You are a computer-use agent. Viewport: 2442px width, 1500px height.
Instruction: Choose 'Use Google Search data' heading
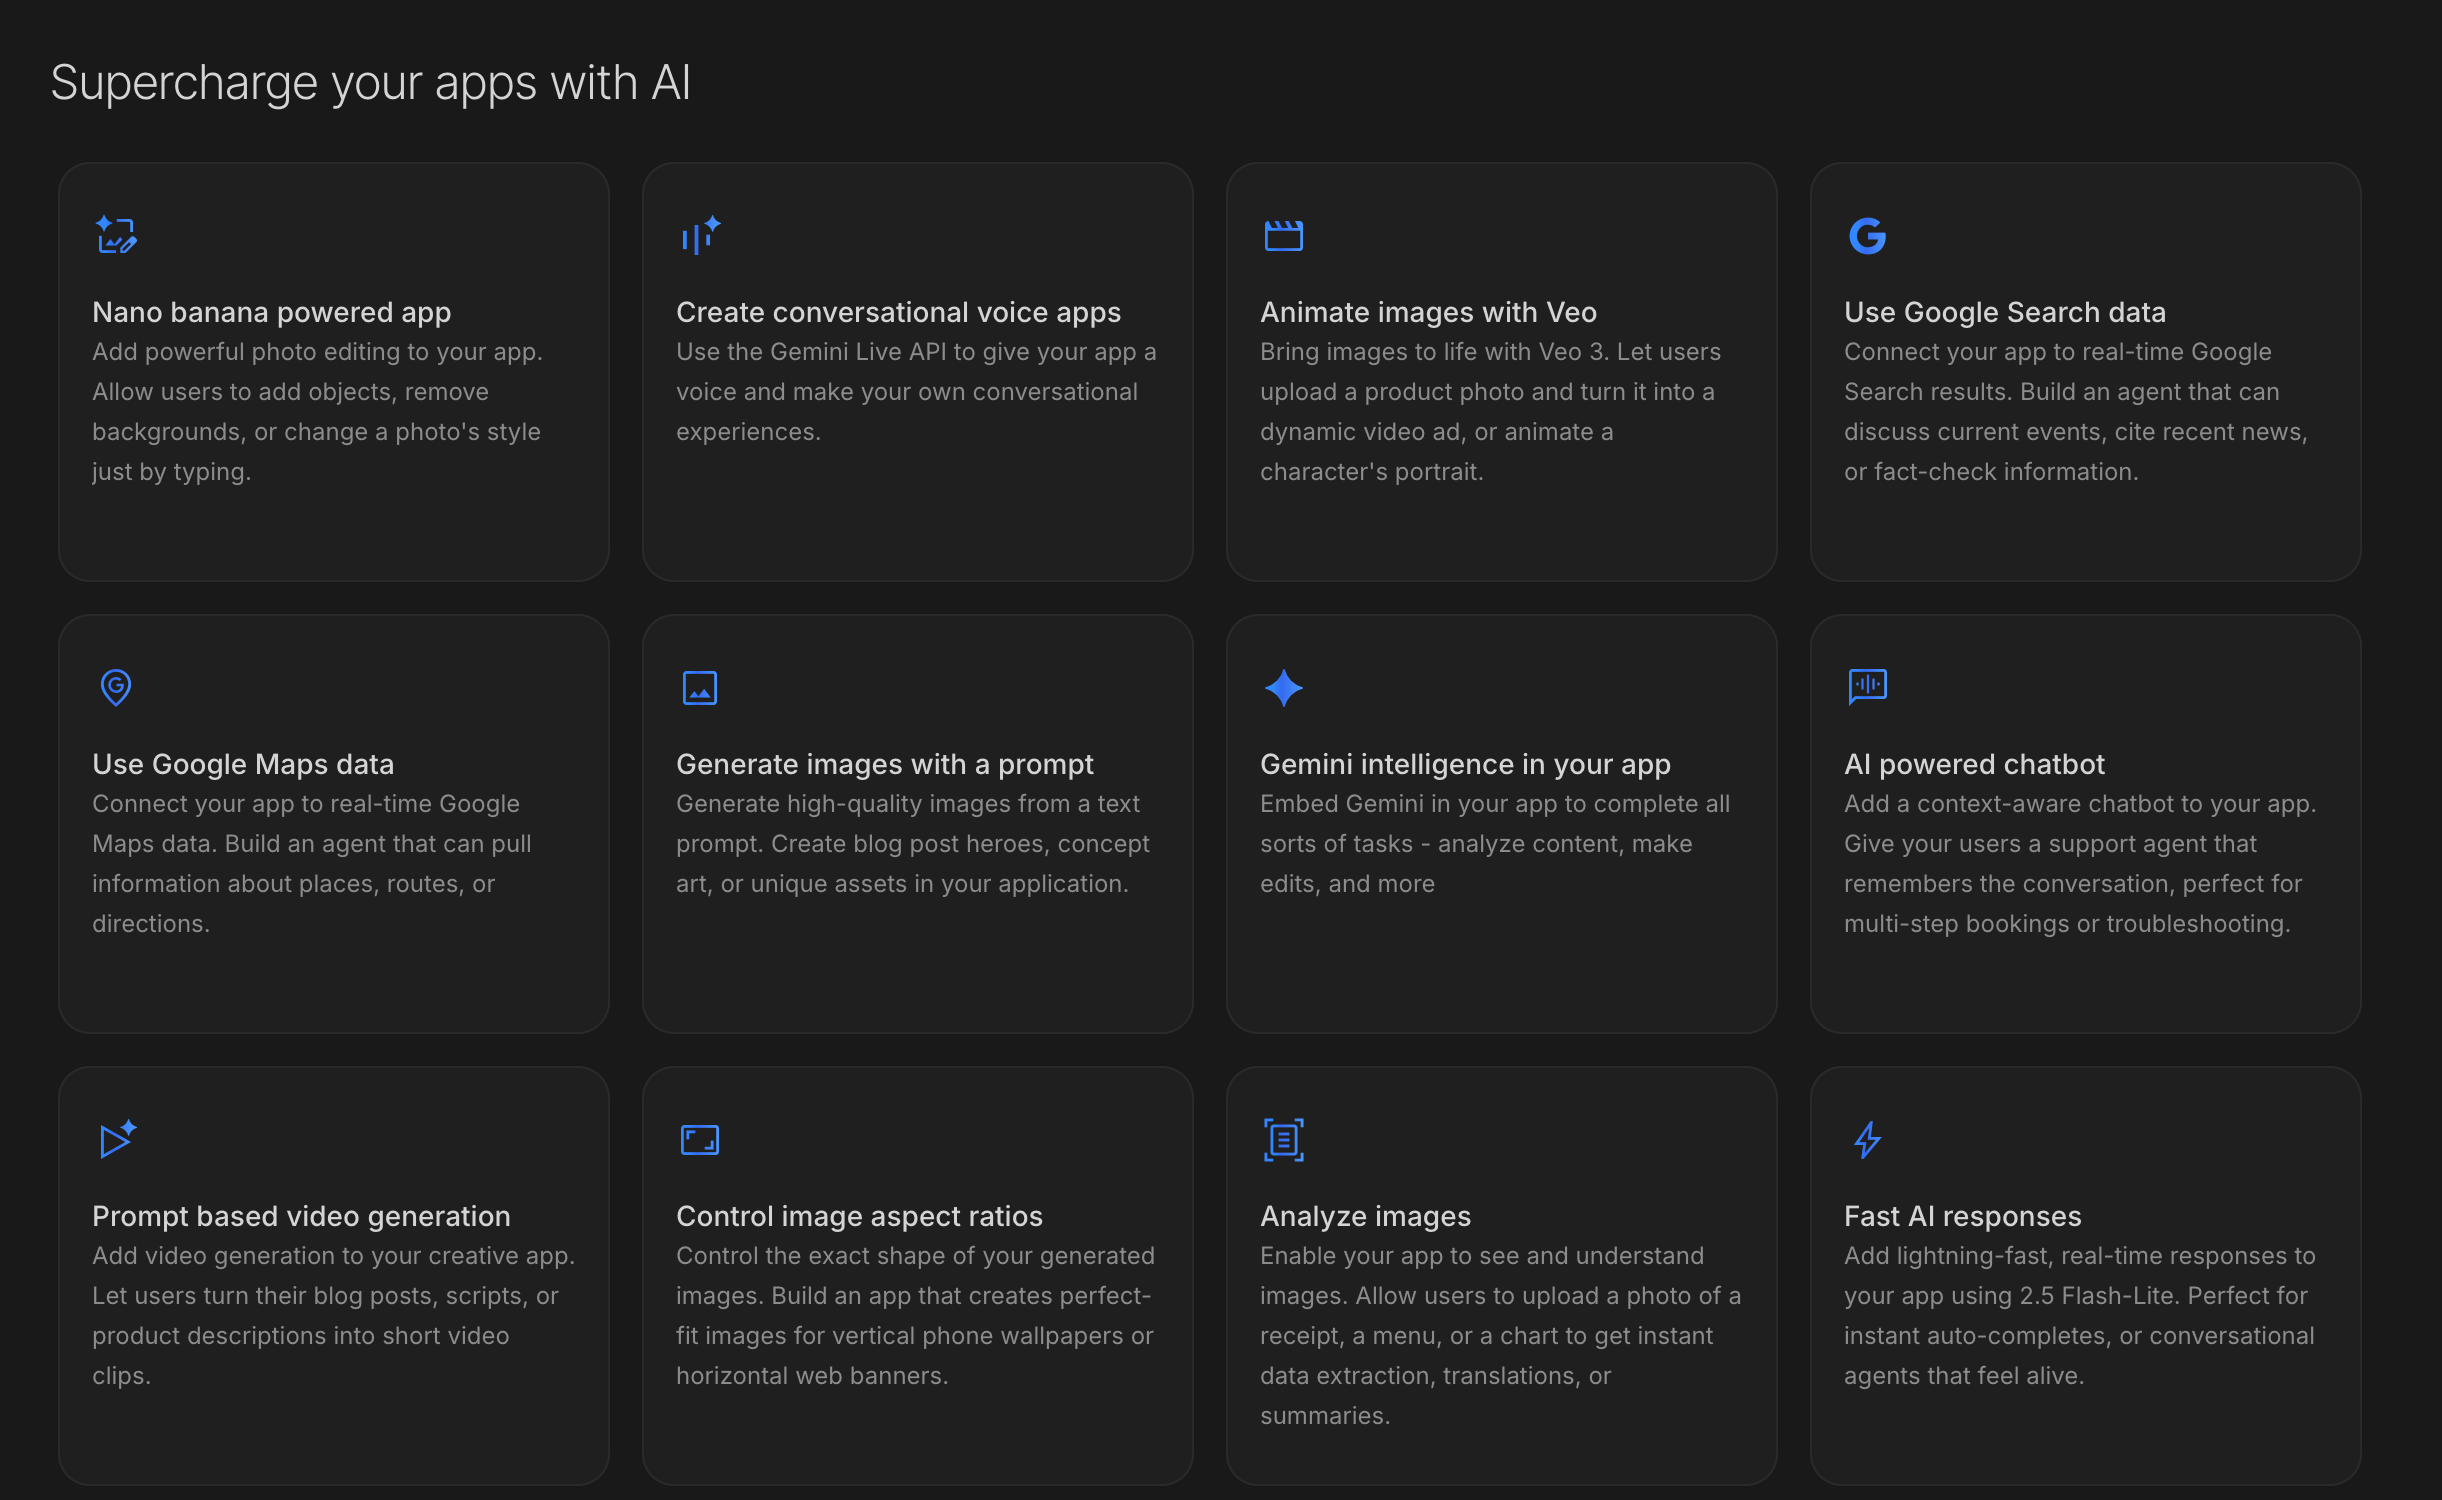tap(2004, 312)
